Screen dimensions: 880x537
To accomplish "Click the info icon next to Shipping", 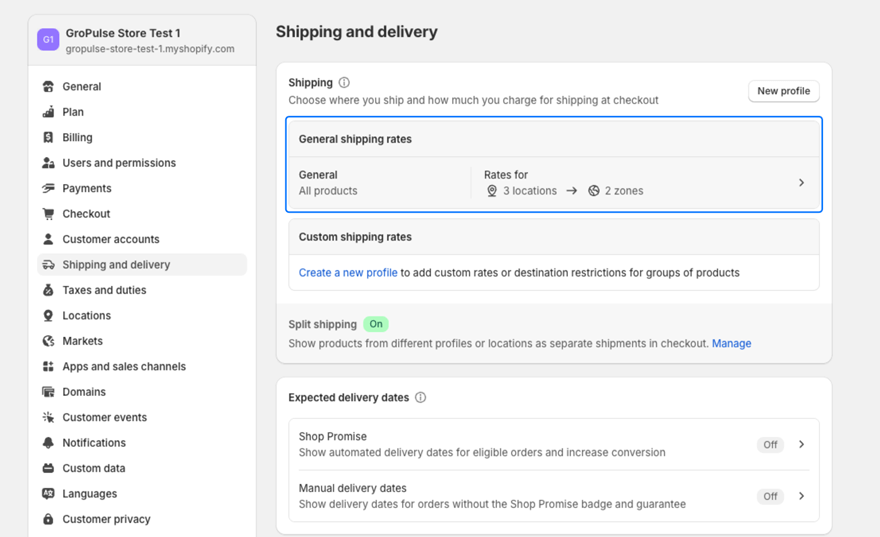I will (x=344, y=83).
